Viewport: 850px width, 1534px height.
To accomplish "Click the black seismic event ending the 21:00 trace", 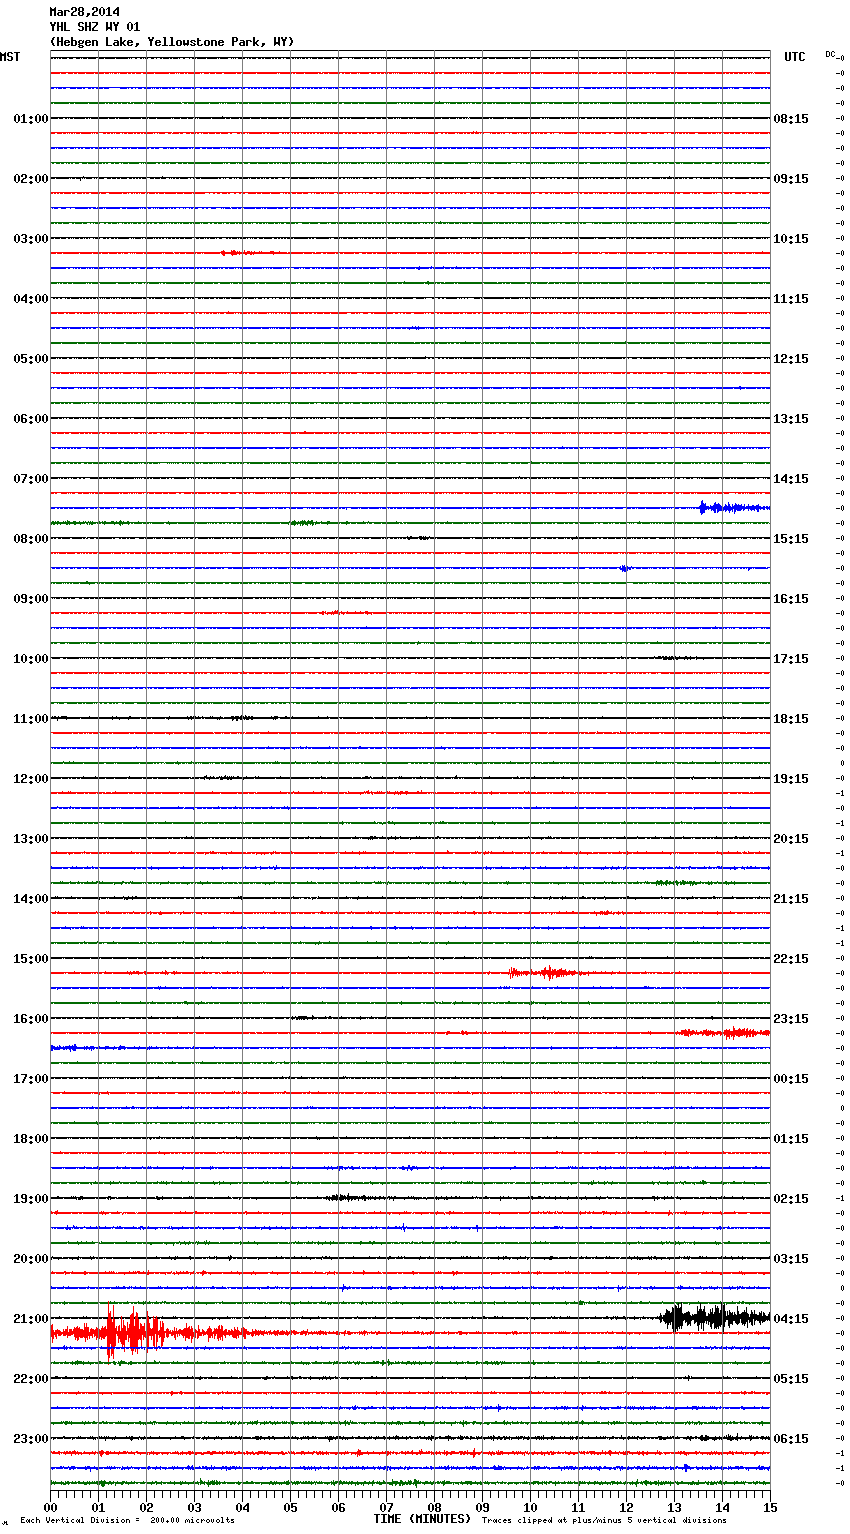I will pos(715,1317).
